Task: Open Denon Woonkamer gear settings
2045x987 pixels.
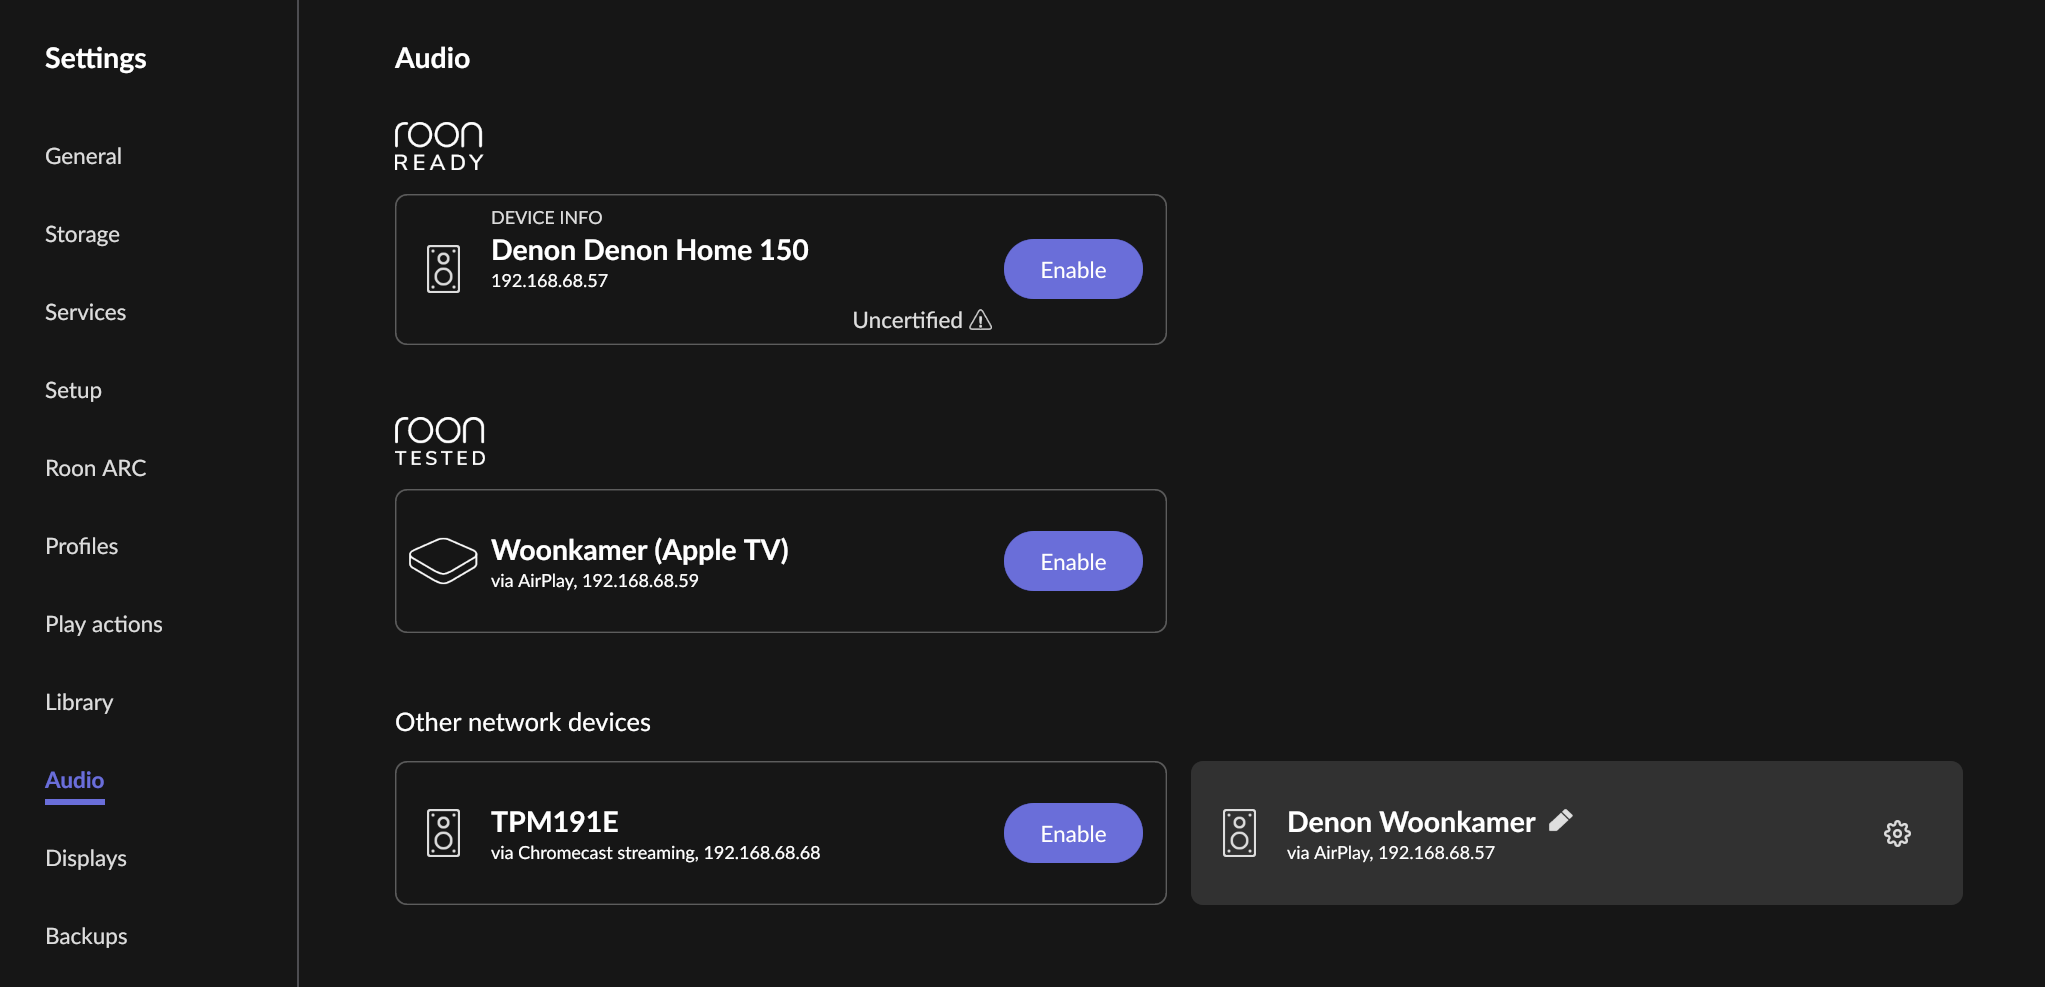Action: coord(1897,833)
